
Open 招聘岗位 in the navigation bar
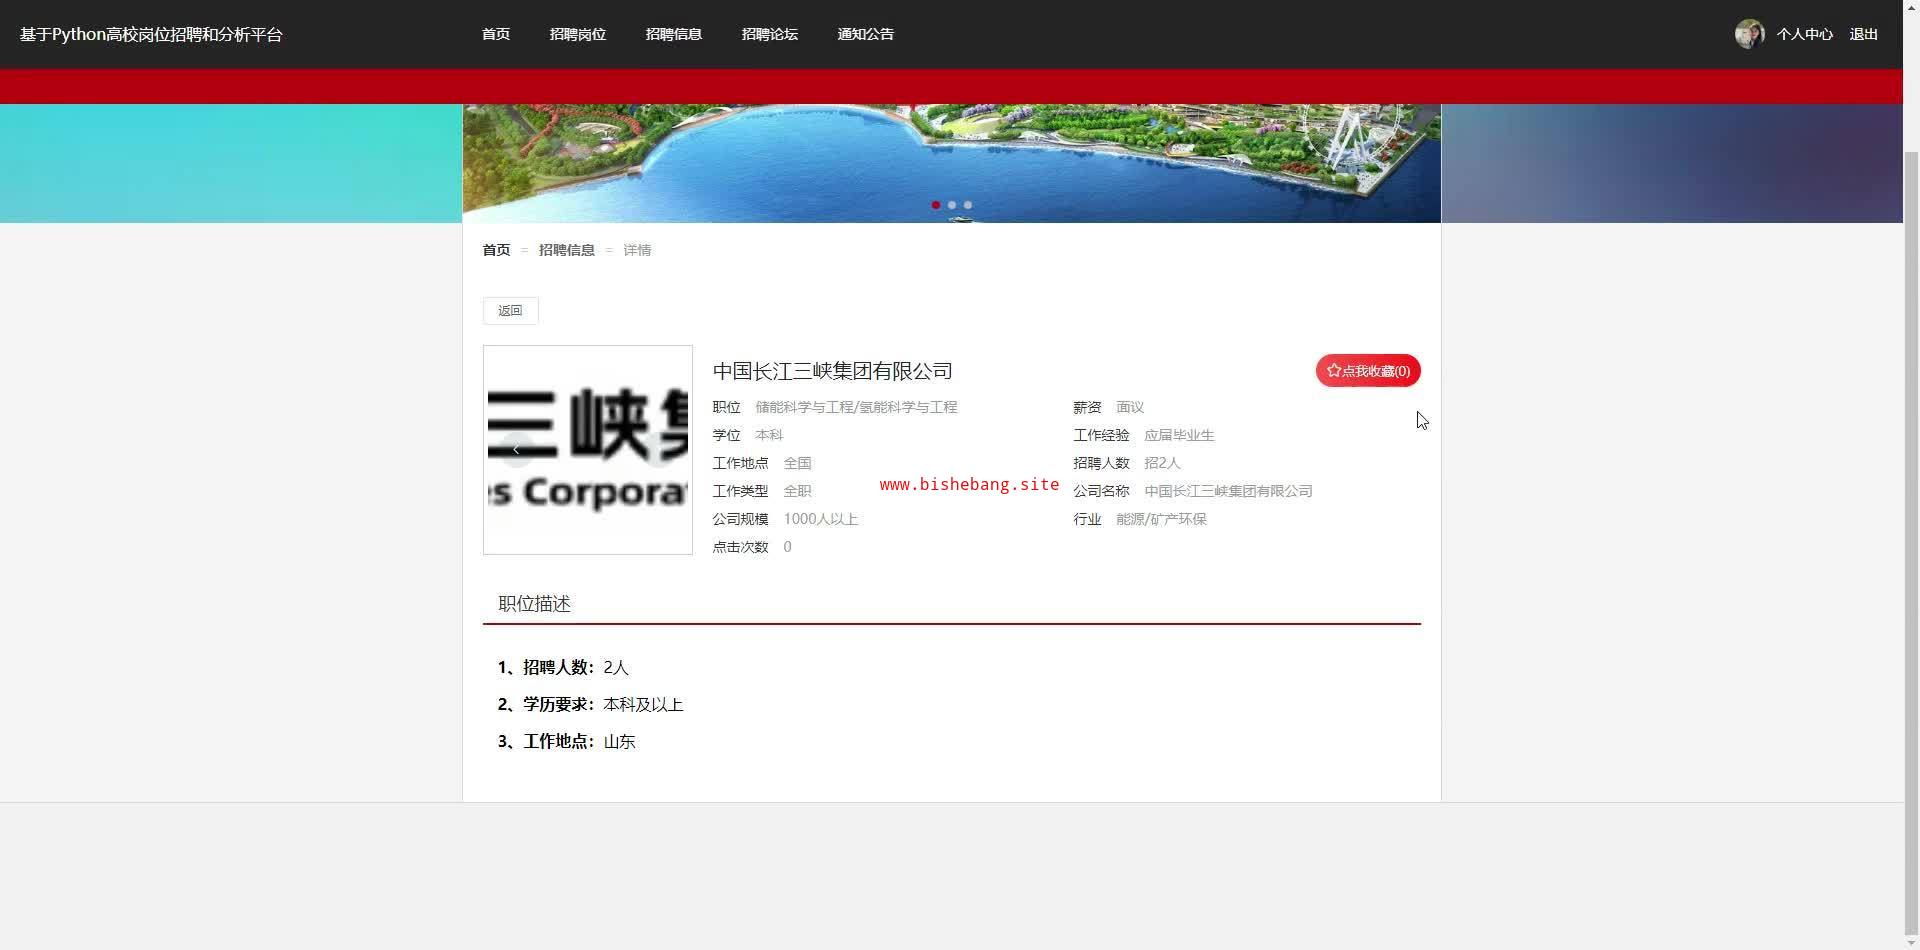pos(578,34)
